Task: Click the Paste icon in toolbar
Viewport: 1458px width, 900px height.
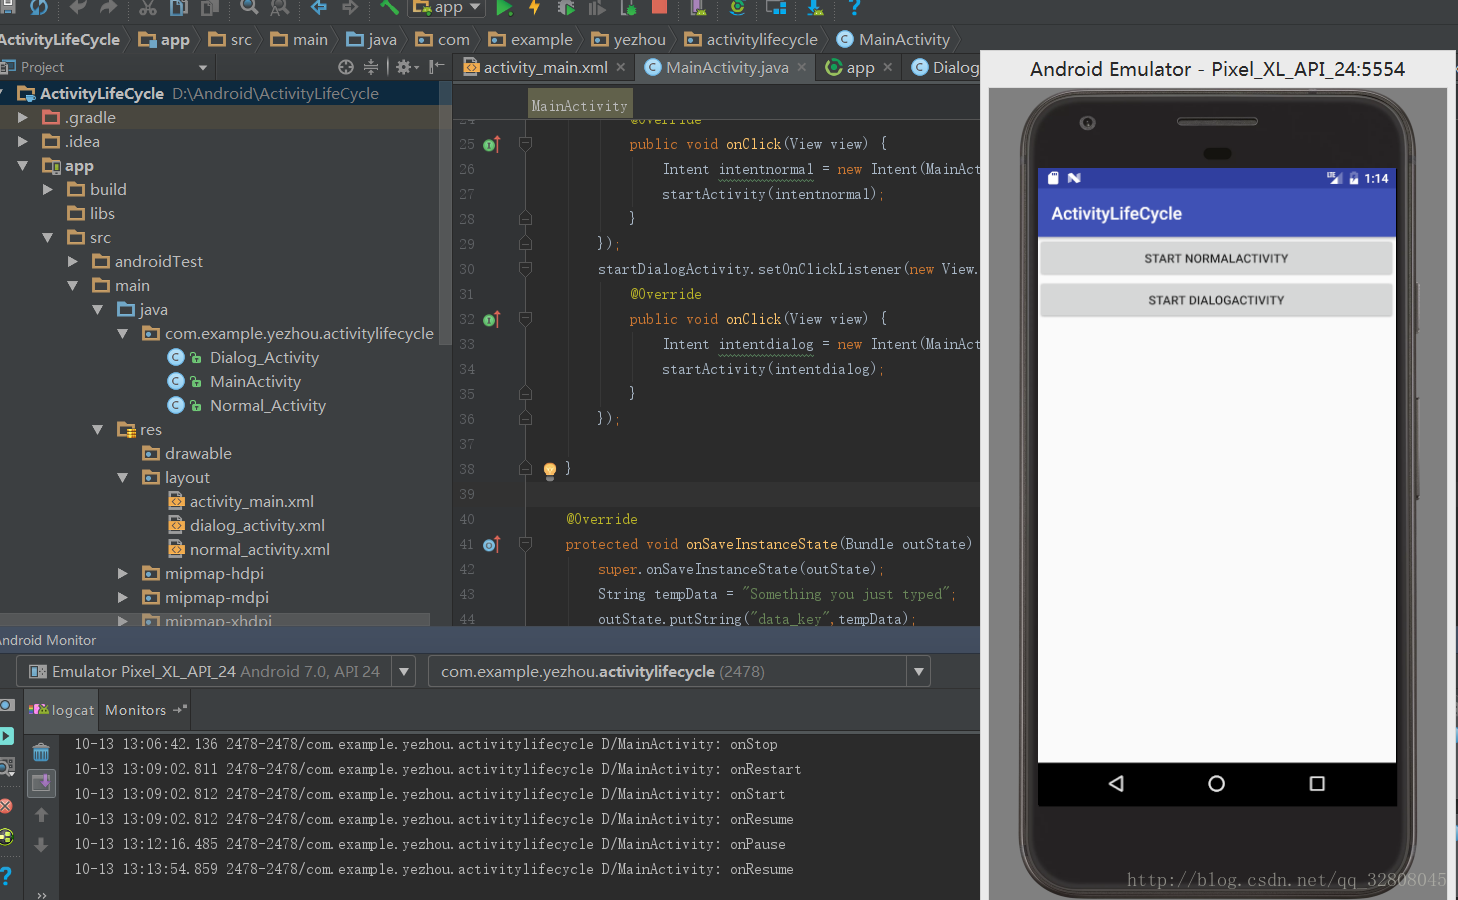Action: click(x=210, y=8)
